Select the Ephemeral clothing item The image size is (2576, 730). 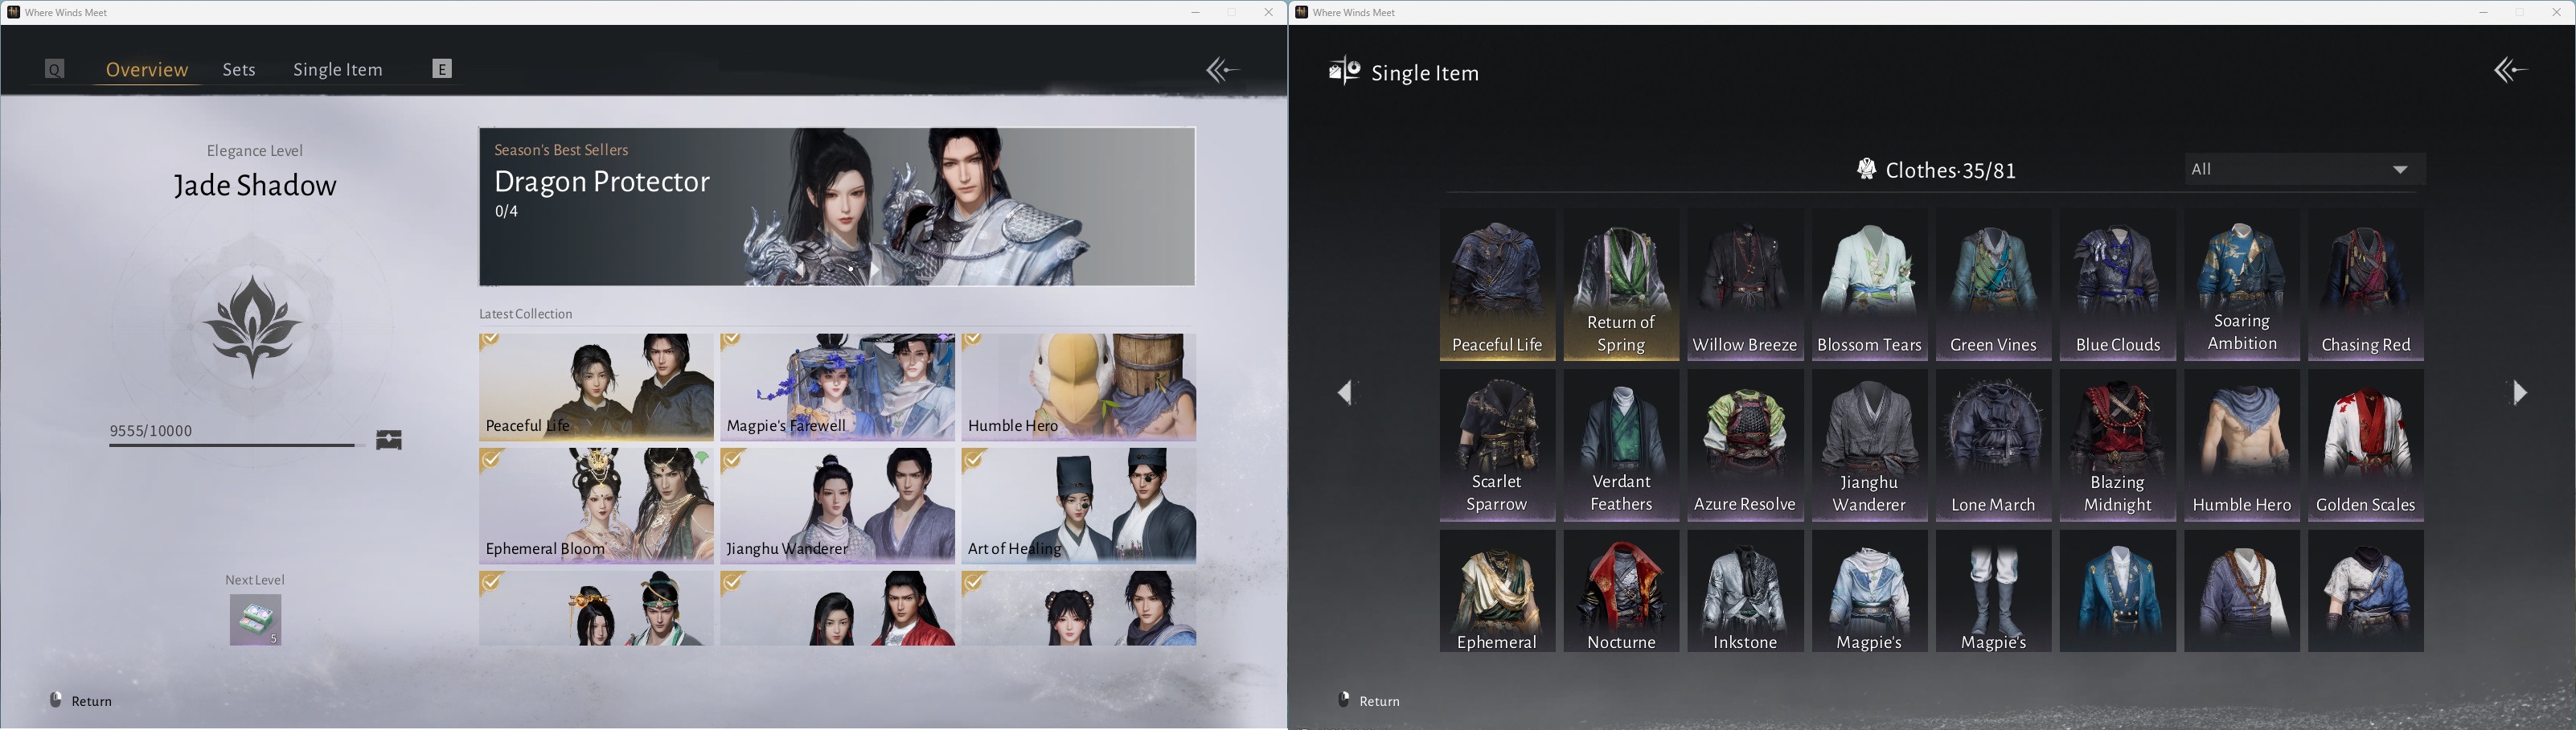tap(1497, 591)
